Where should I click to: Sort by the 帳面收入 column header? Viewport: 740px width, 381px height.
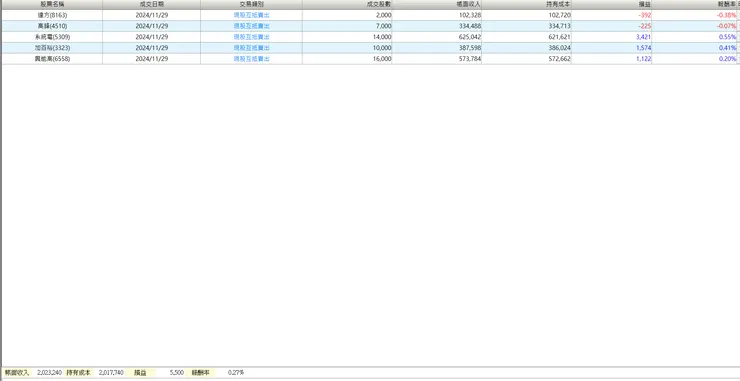[437, 4]
